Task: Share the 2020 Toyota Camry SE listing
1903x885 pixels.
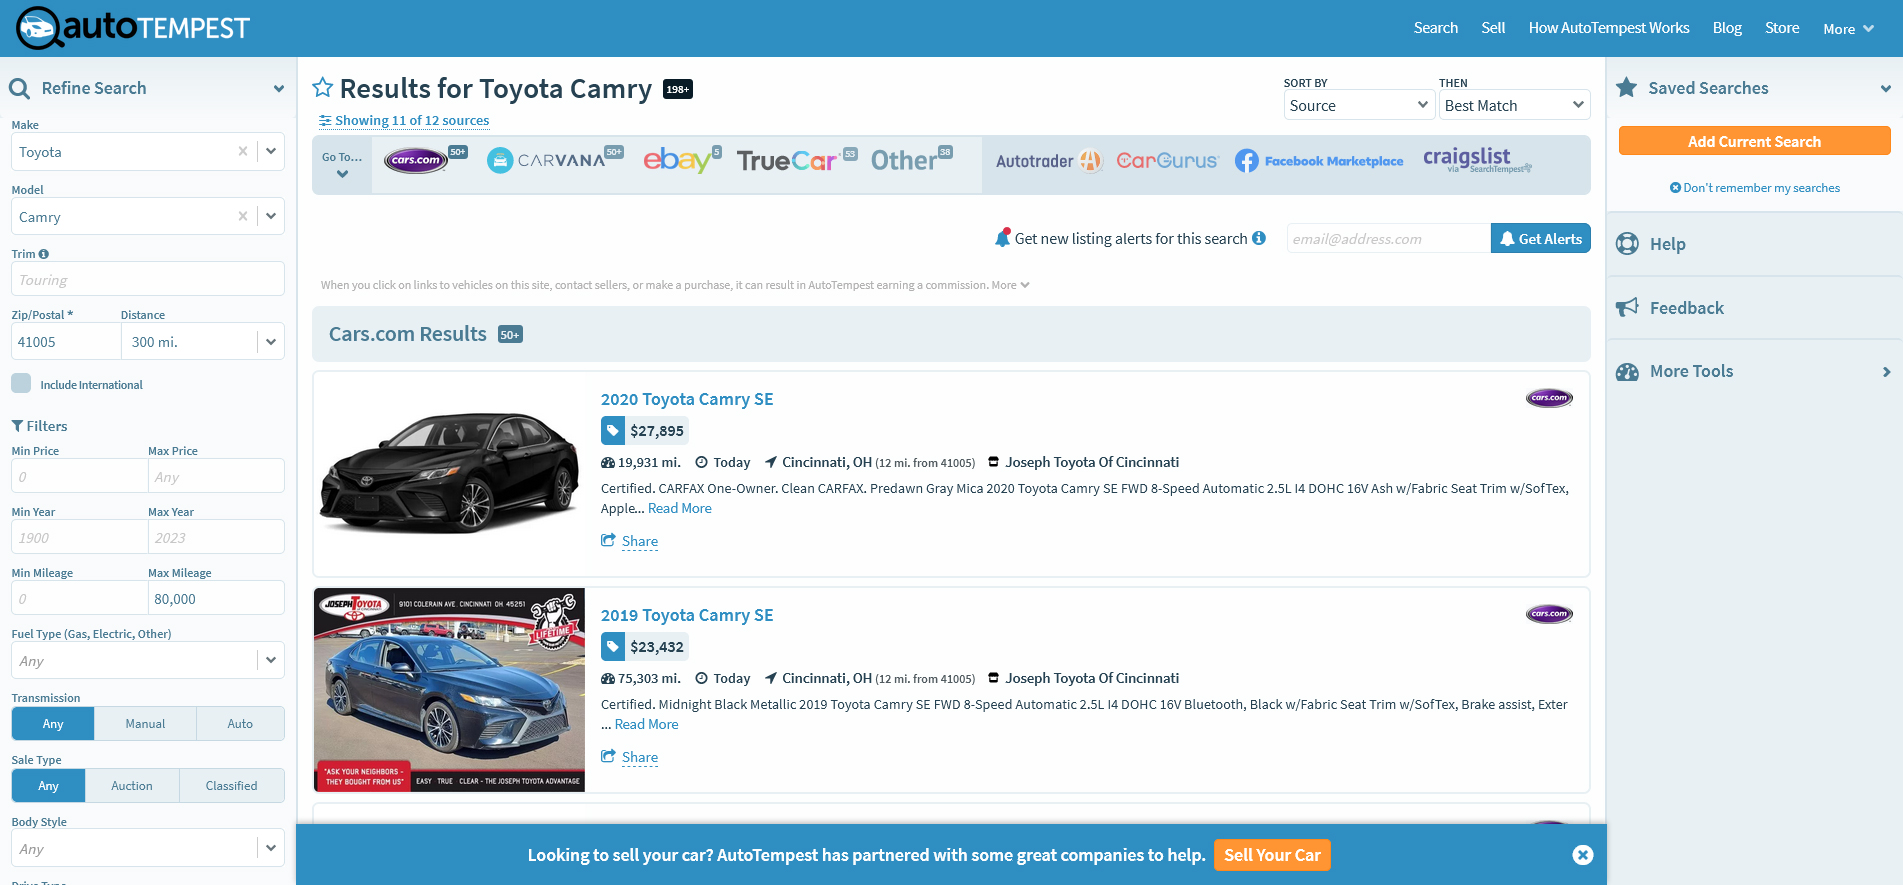Action: pyautogui.click(x=629, y=541)
